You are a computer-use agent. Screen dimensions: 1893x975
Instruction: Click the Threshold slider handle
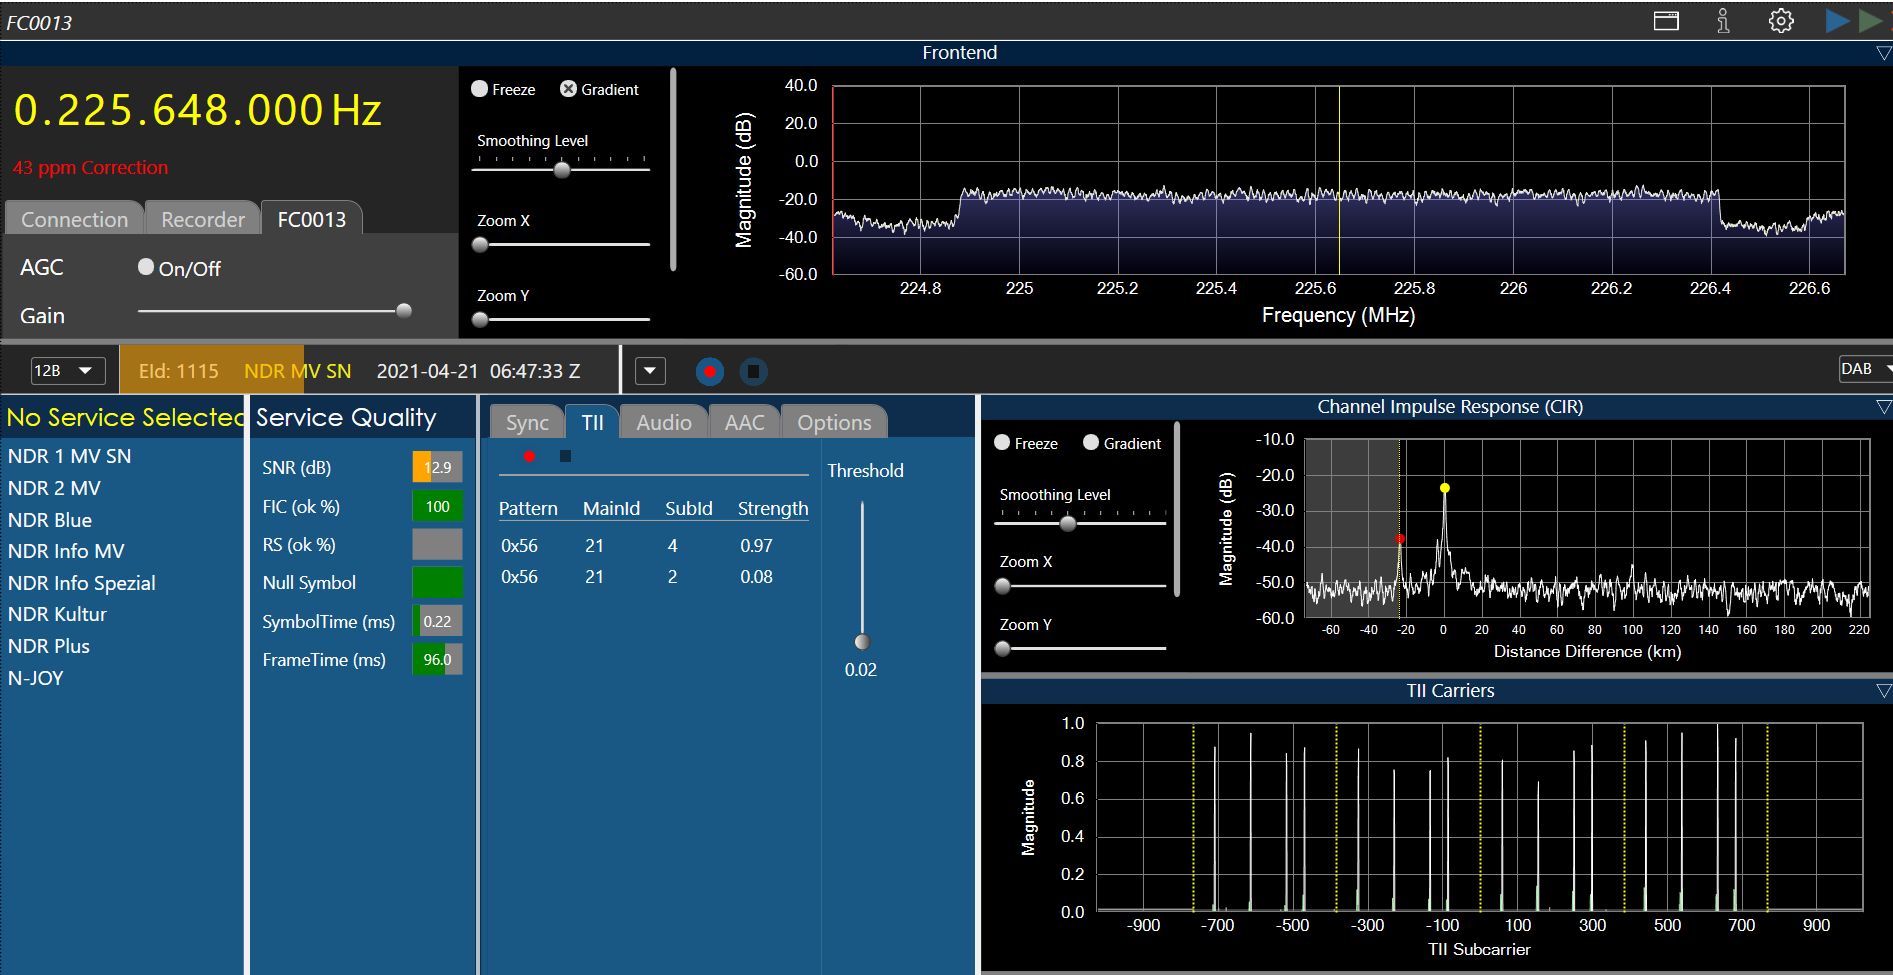[x=862, y=642]
